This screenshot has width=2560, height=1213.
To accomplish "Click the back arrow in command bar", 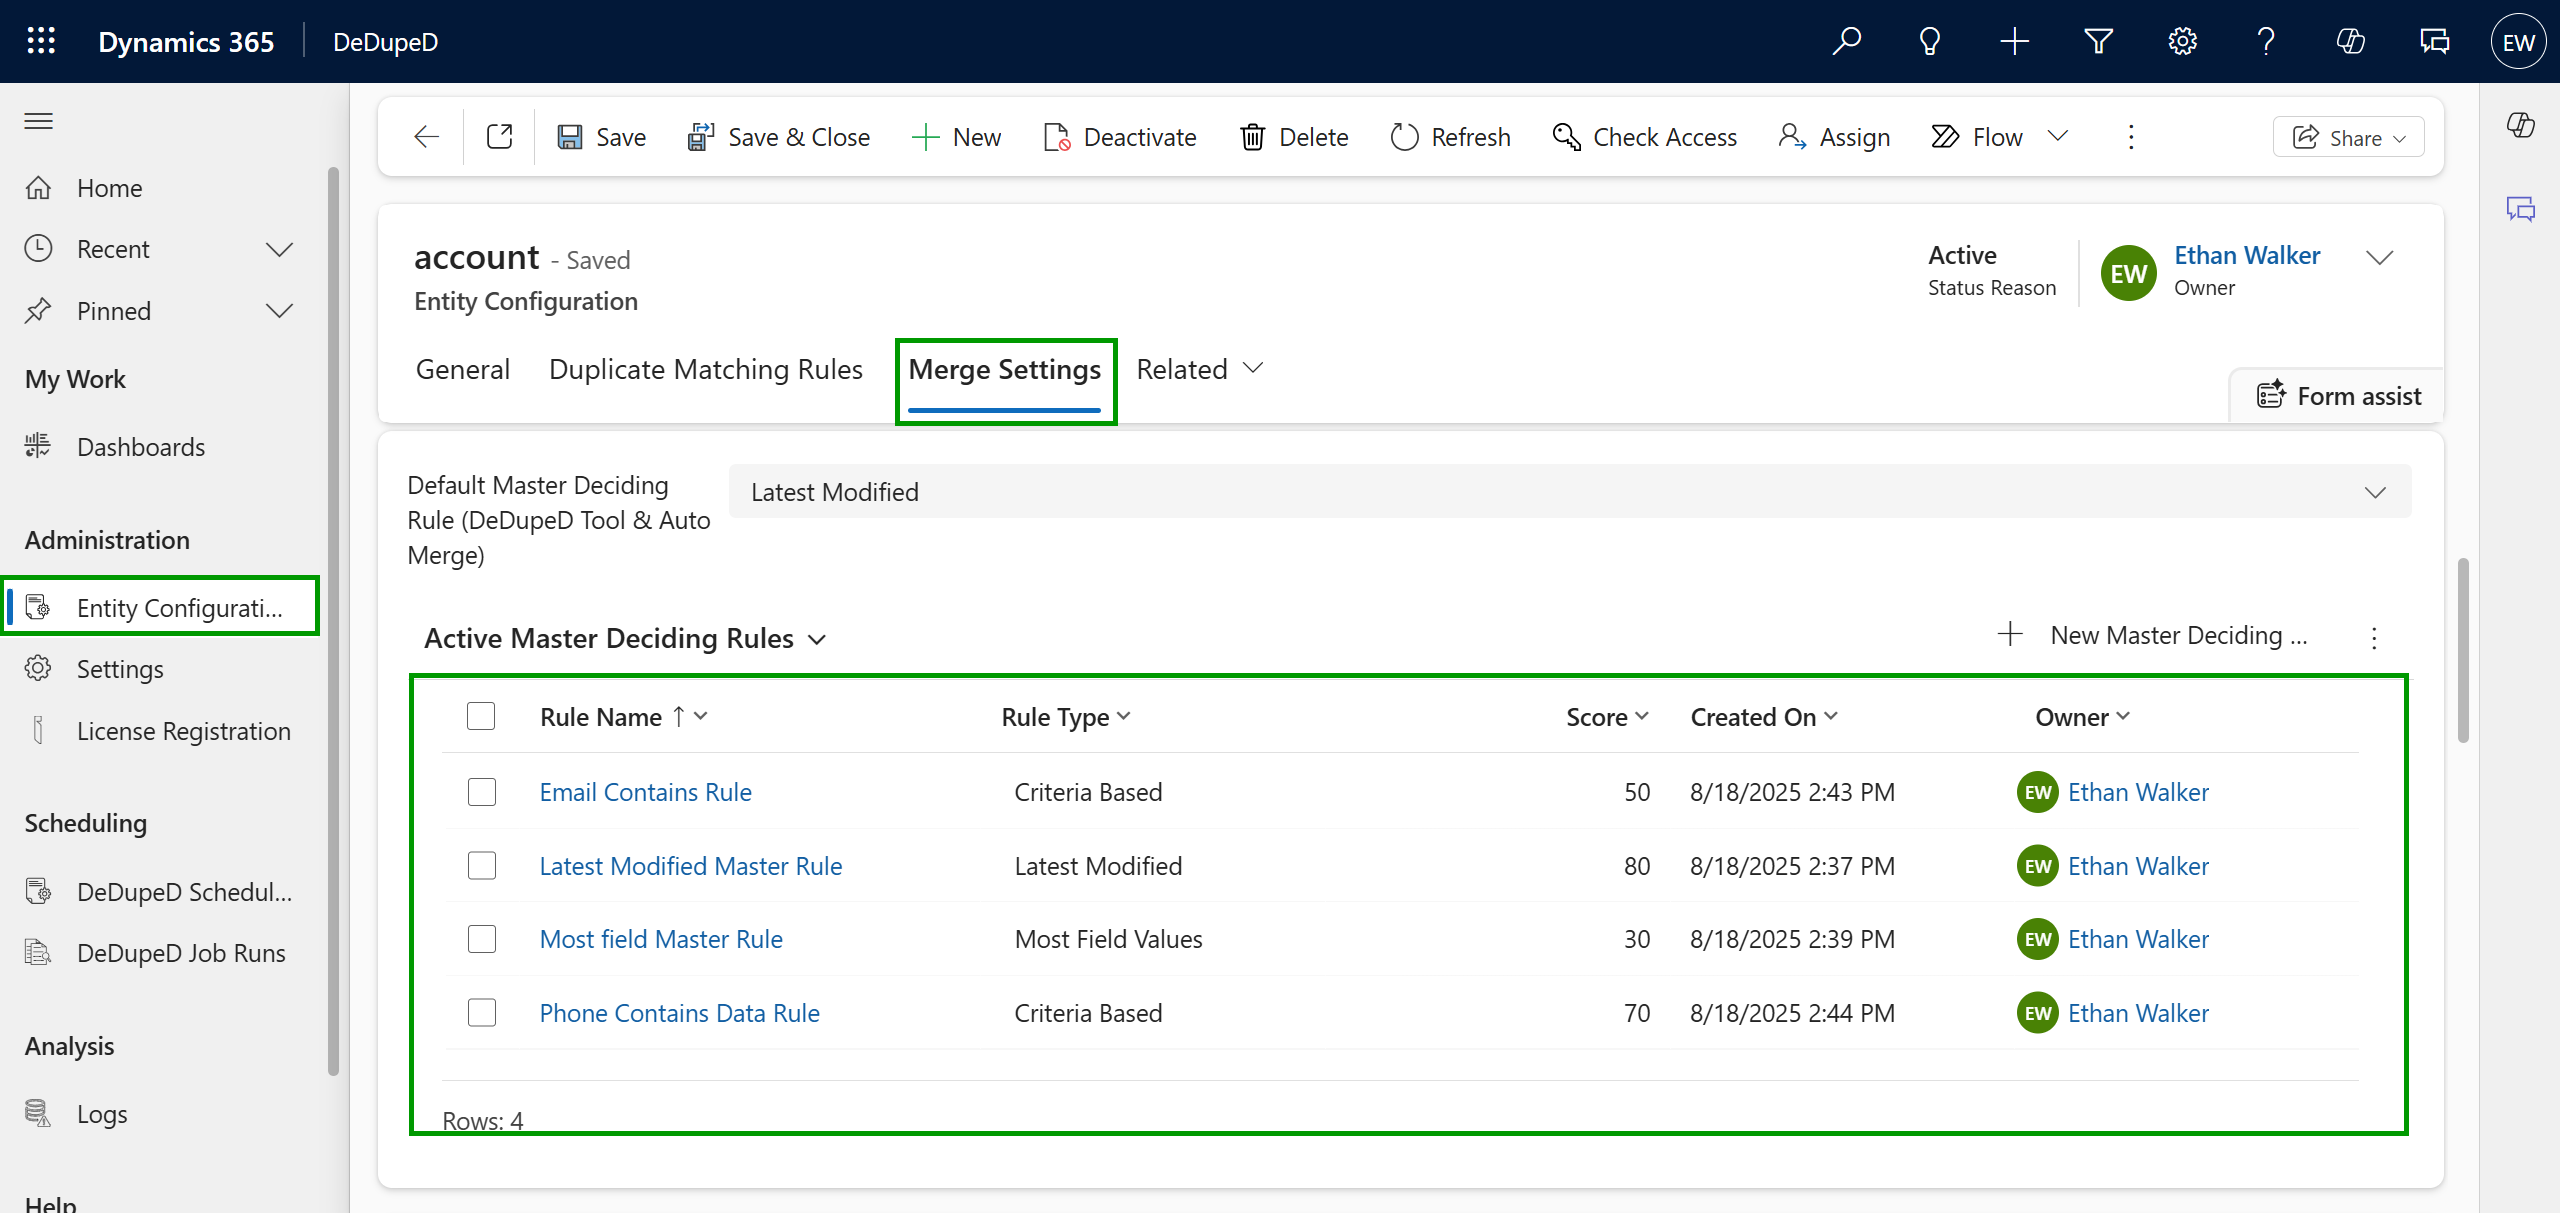I will click(x=427, y=137).
